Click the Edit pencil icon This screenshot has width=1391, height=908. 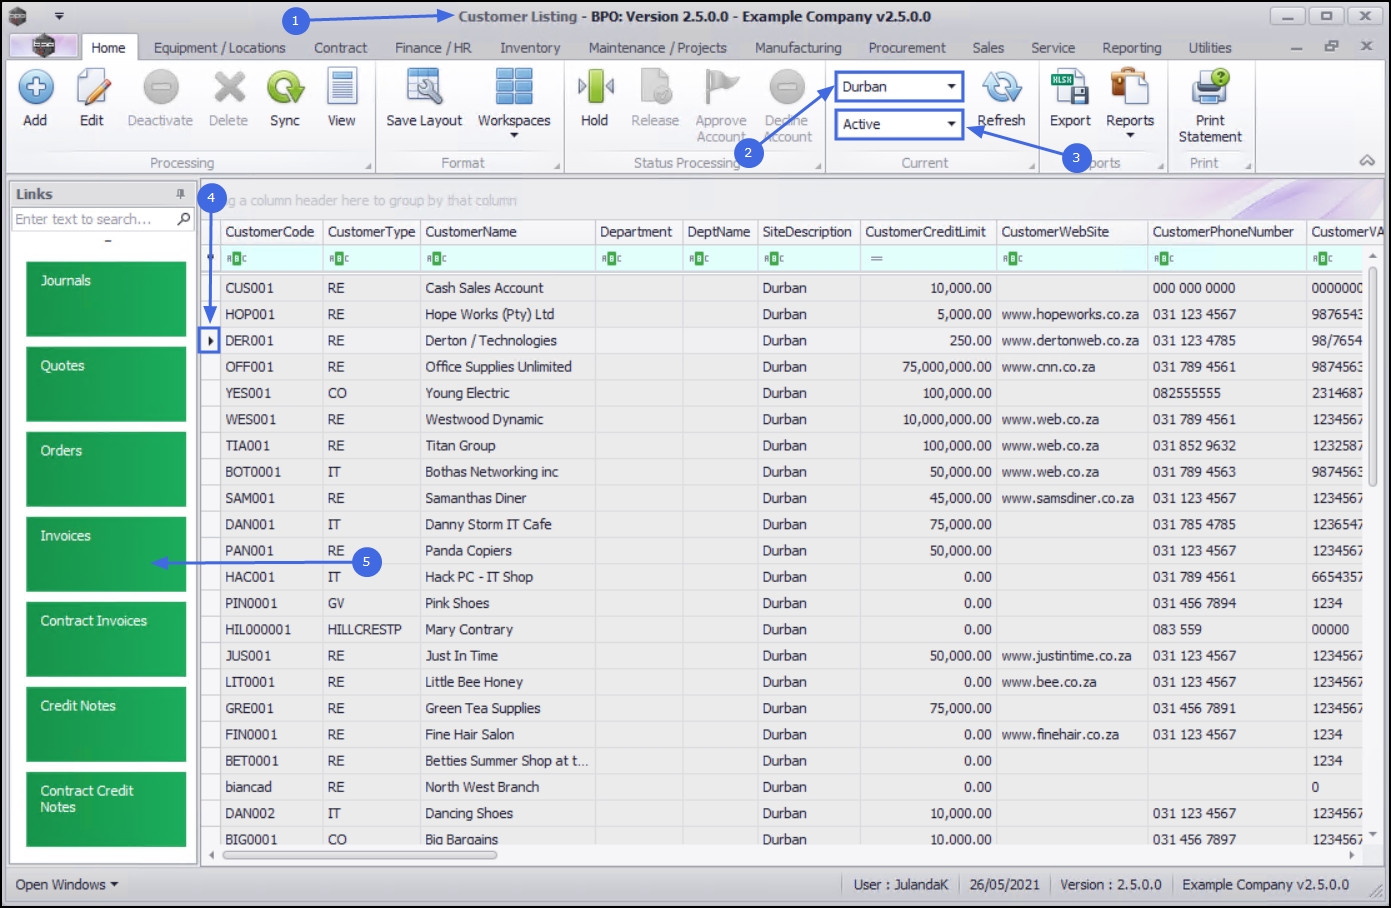(92, 88)
